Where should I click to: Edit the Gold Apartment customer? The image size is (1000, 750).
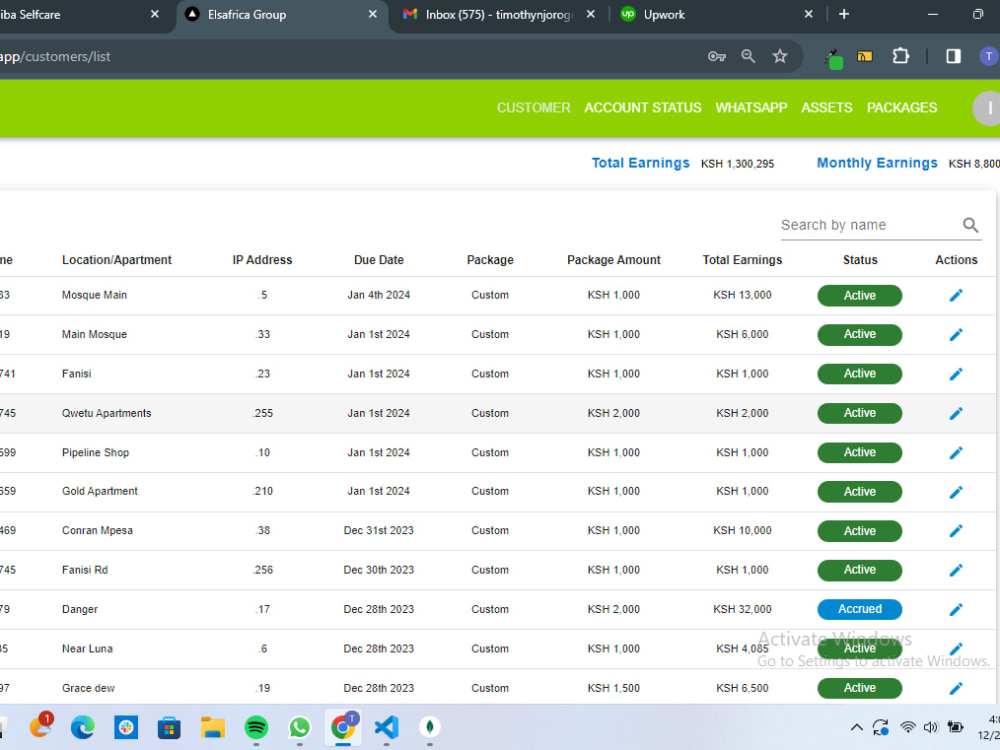(955, 492)
